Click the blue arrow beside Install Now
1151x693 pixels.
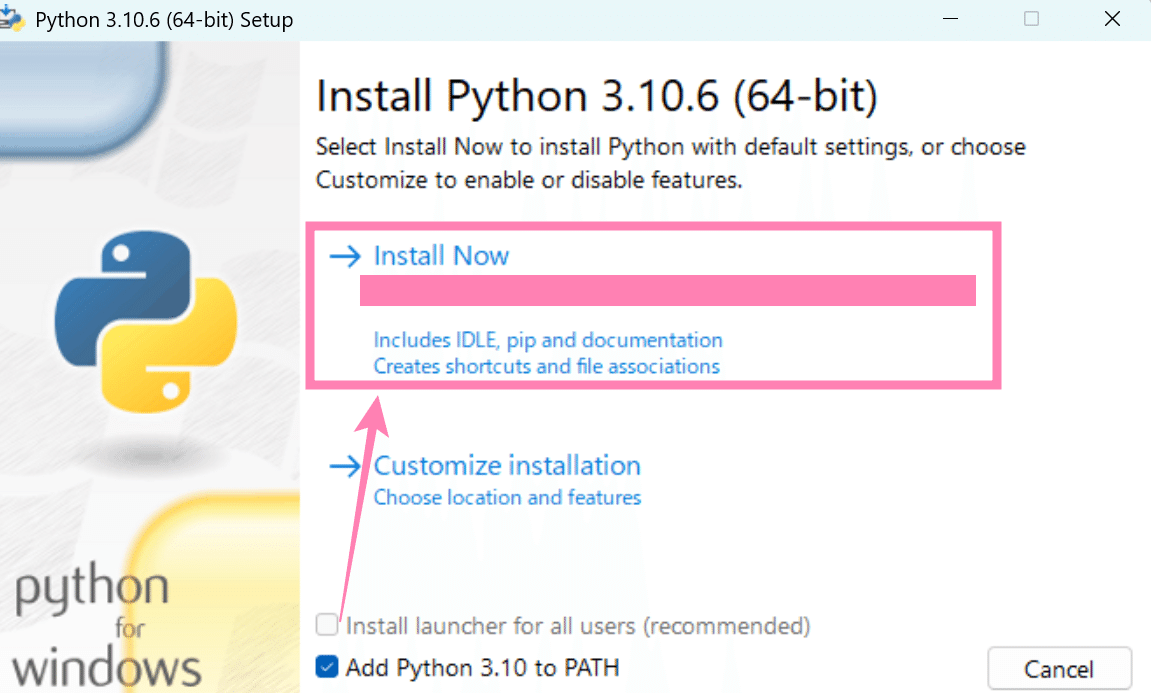344,256
